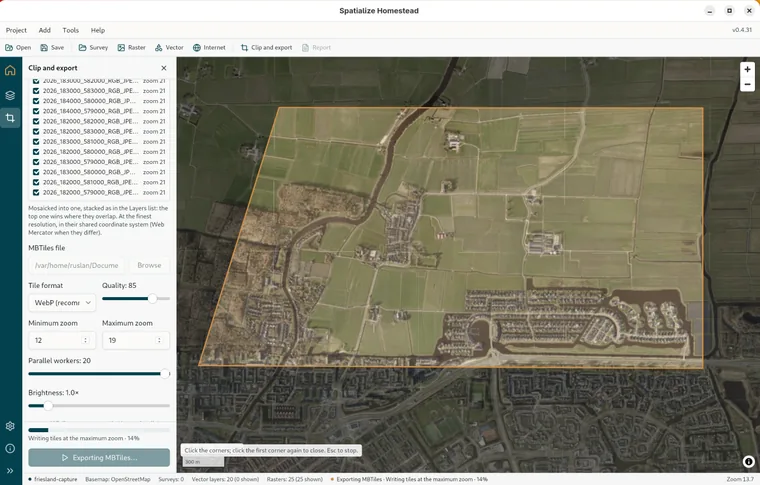The image size is (760, 485).
Task: Click Vector layers: 20 in status bar
Action: point(225,479)
